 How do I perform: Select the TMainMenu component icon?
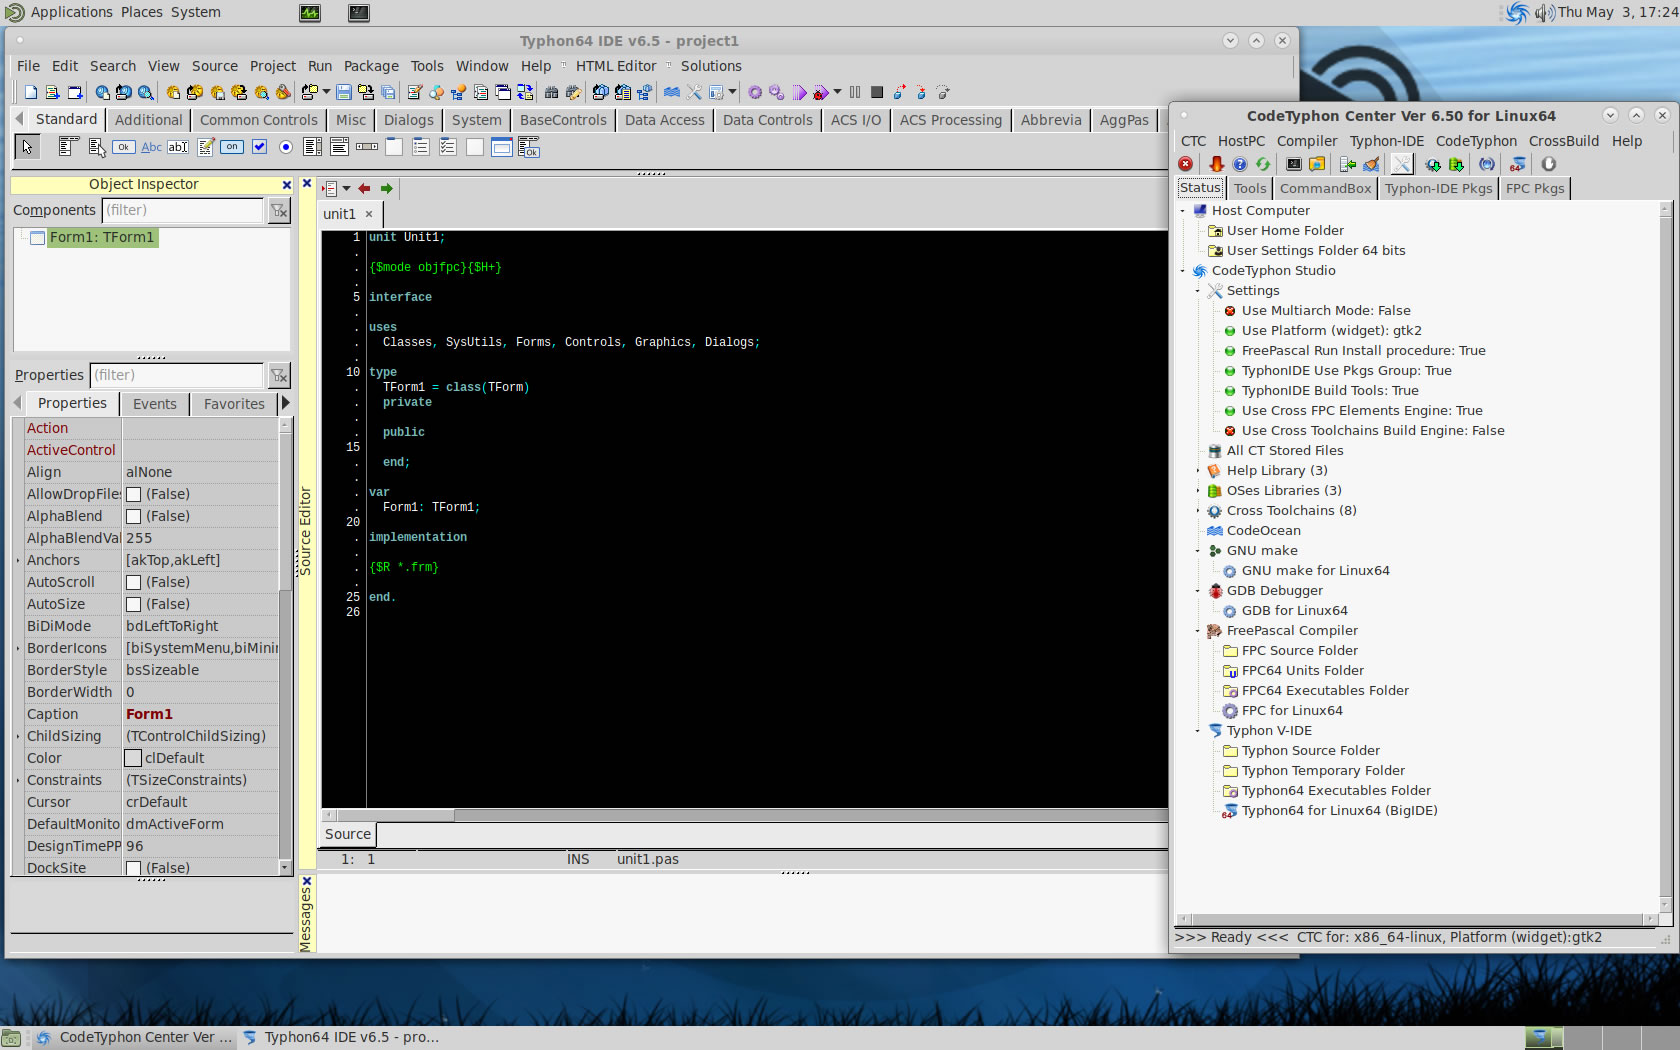(68, 147)
